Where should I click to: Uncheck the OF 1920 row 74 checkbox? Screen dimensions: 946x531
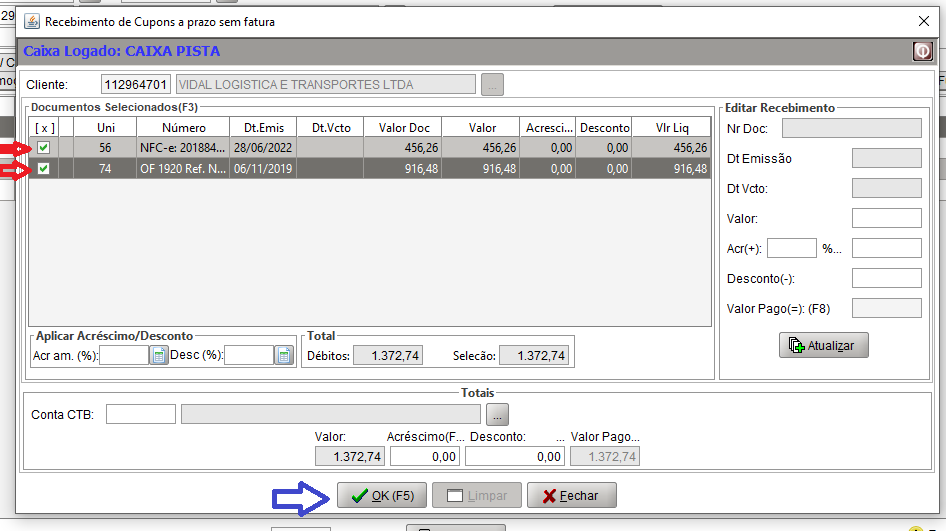(43, 169)
